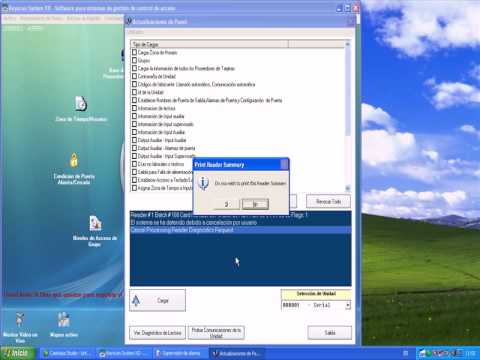The image size is (480, 360).
Task: Open the Selección de Unidad dropdown arrow
Action: coord(348,305)
